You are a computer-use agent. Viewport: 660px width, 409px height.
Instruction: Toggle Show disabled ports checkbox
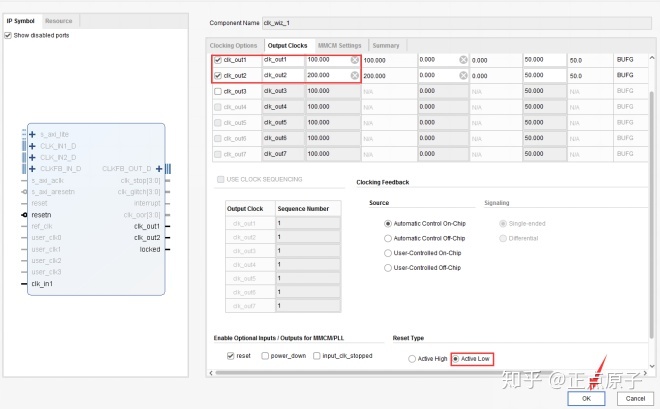click(8, 35)
